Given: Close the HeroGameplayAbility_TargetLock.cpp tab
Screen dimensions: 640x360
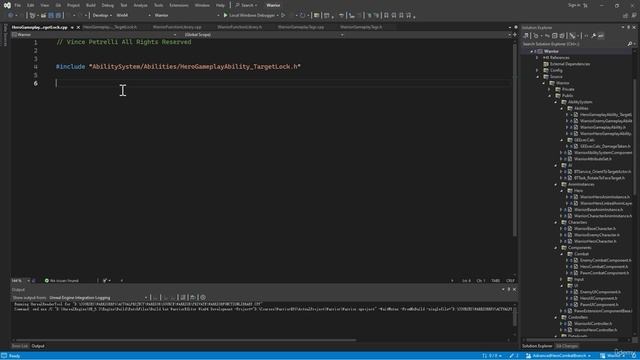Looking at the screenshot, I should (78, 27).
